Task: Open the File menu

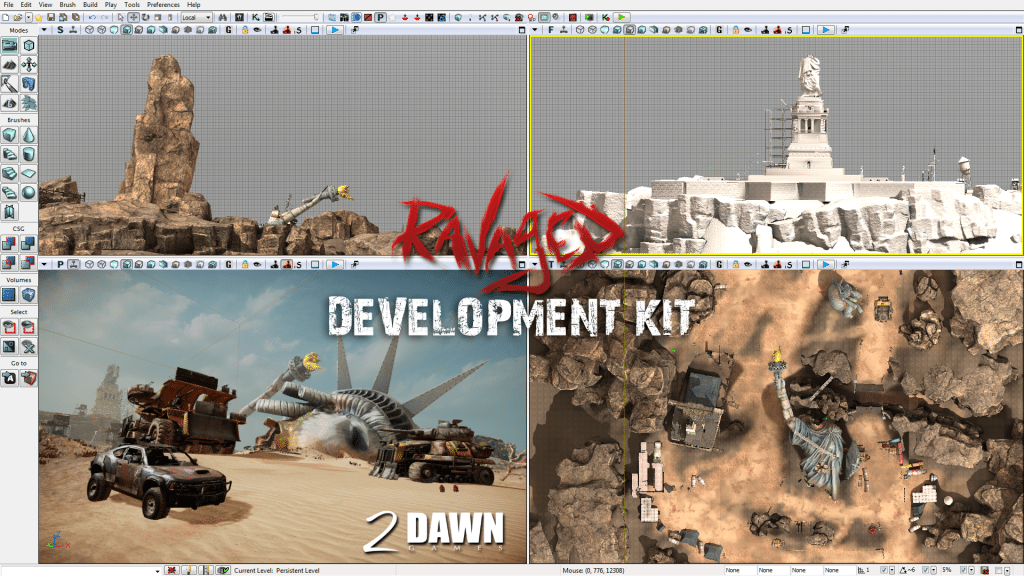Action: tap(8, 5)
